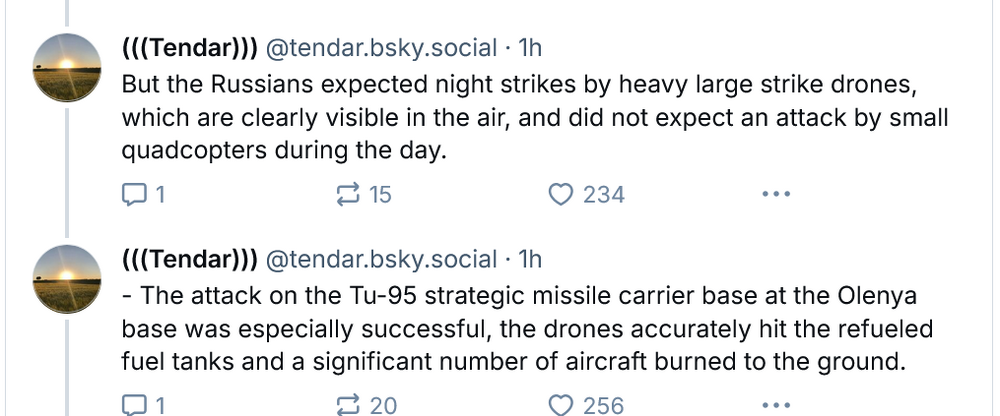Open more options on the quadcopters post
This screenshot has width=1000, height=416.
[775, 194]
